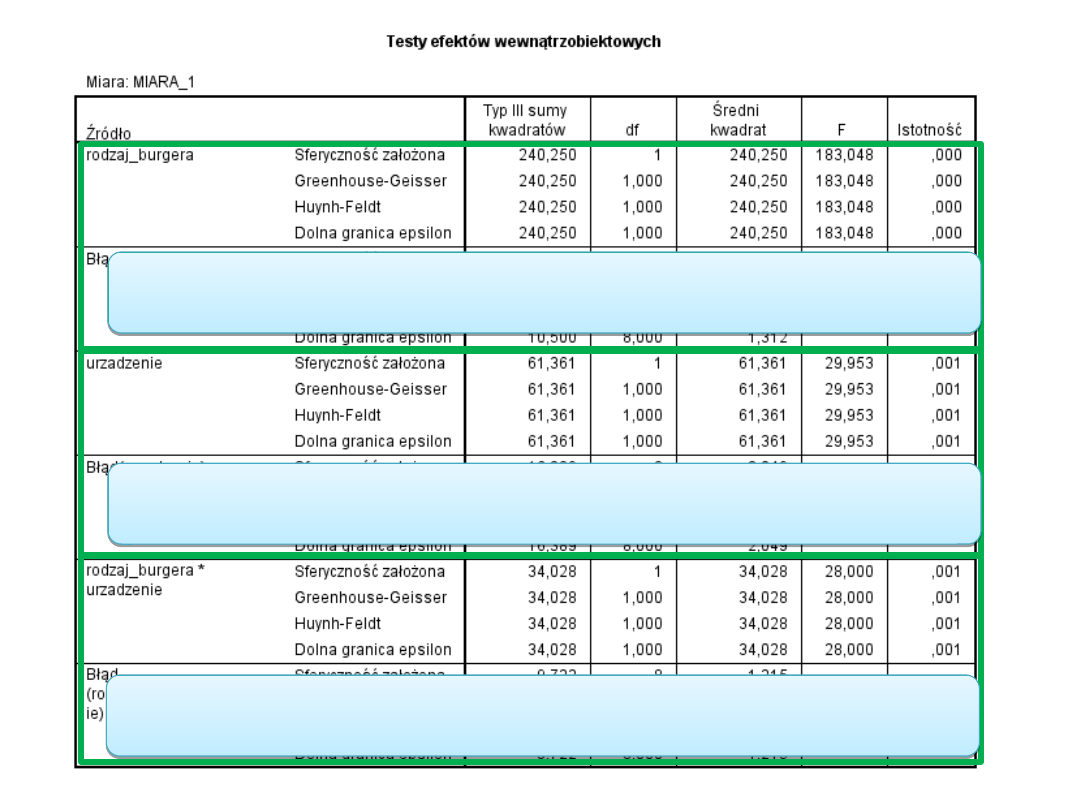Click the 'F' column header
Screen dimensions: 1080x810
[x=843, y=130]
